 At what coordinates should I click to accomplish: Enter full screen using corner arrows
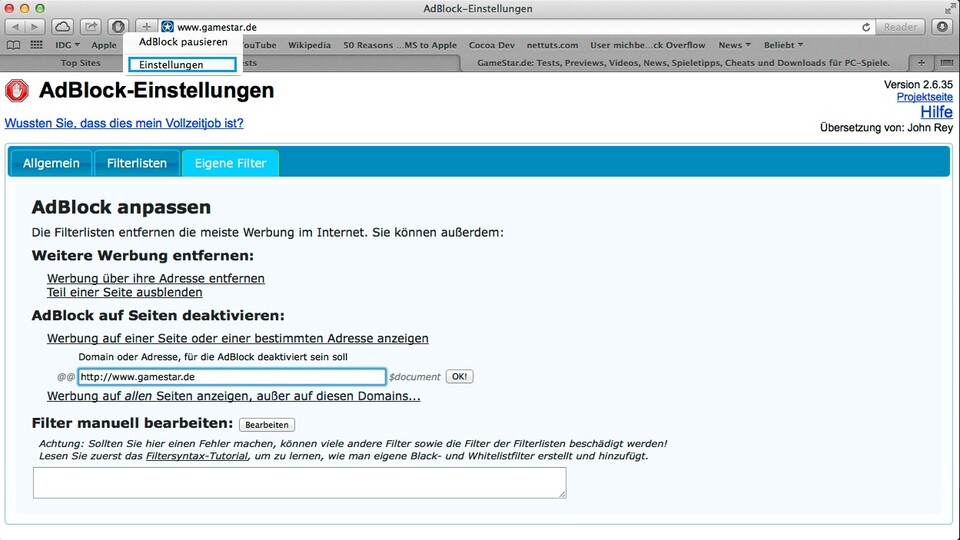click(x=947, y=9)
